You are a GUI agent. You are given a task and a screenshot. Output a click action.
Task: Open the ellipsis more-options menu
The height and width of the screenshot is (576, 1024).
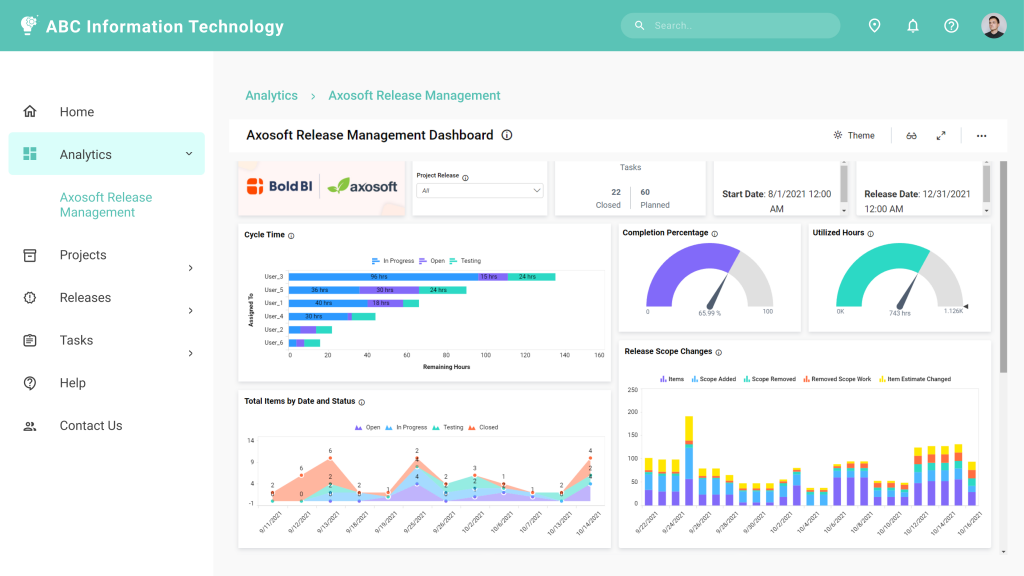click(981, 135)
